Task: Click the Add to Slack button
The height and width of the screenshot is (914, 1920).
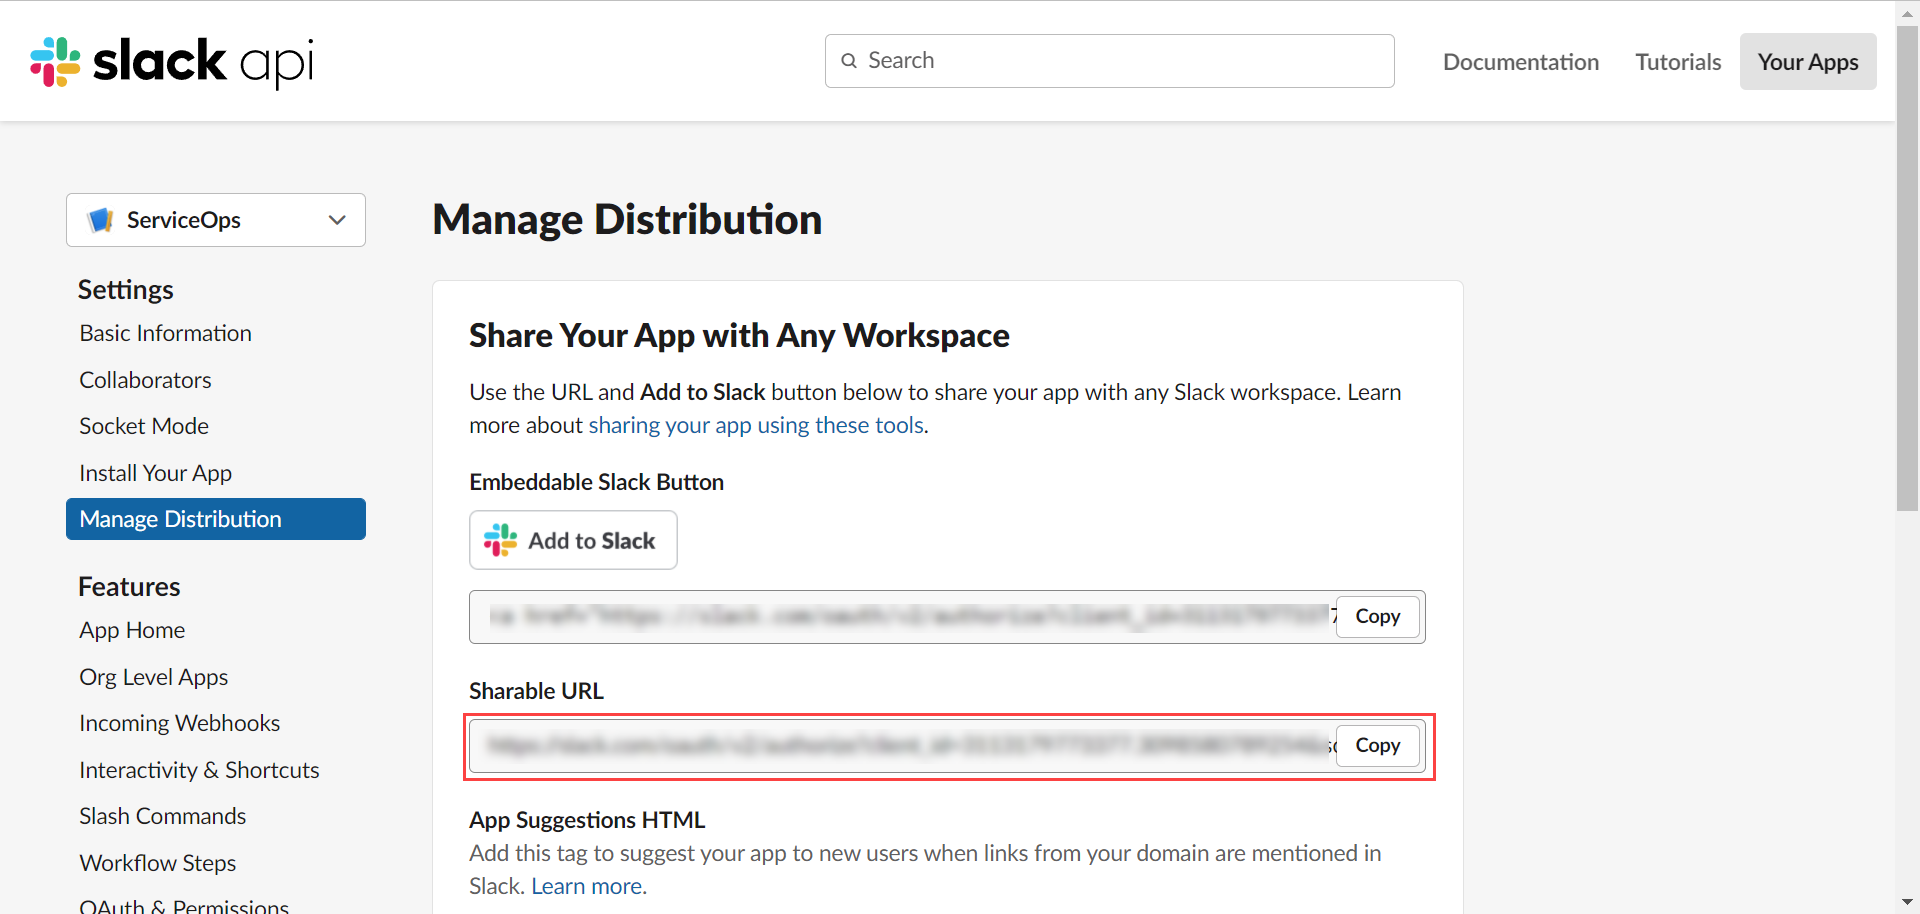Action: pyautogui.click(x=573, y=540)
